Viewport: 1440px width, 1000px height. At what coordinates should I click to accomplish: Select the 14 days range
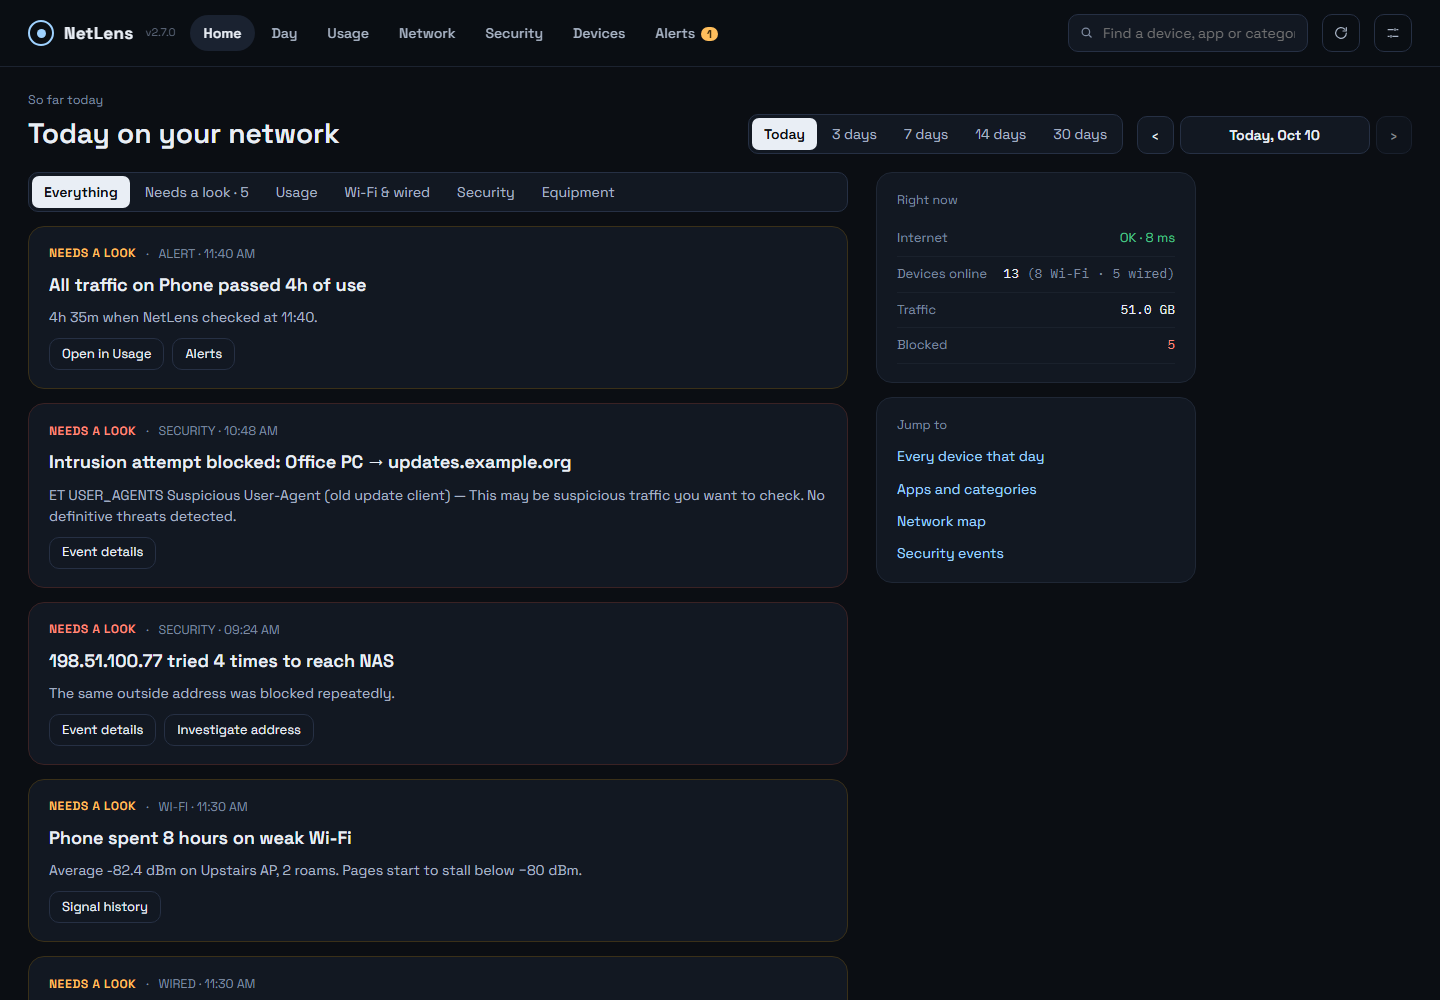(1001, 134)
